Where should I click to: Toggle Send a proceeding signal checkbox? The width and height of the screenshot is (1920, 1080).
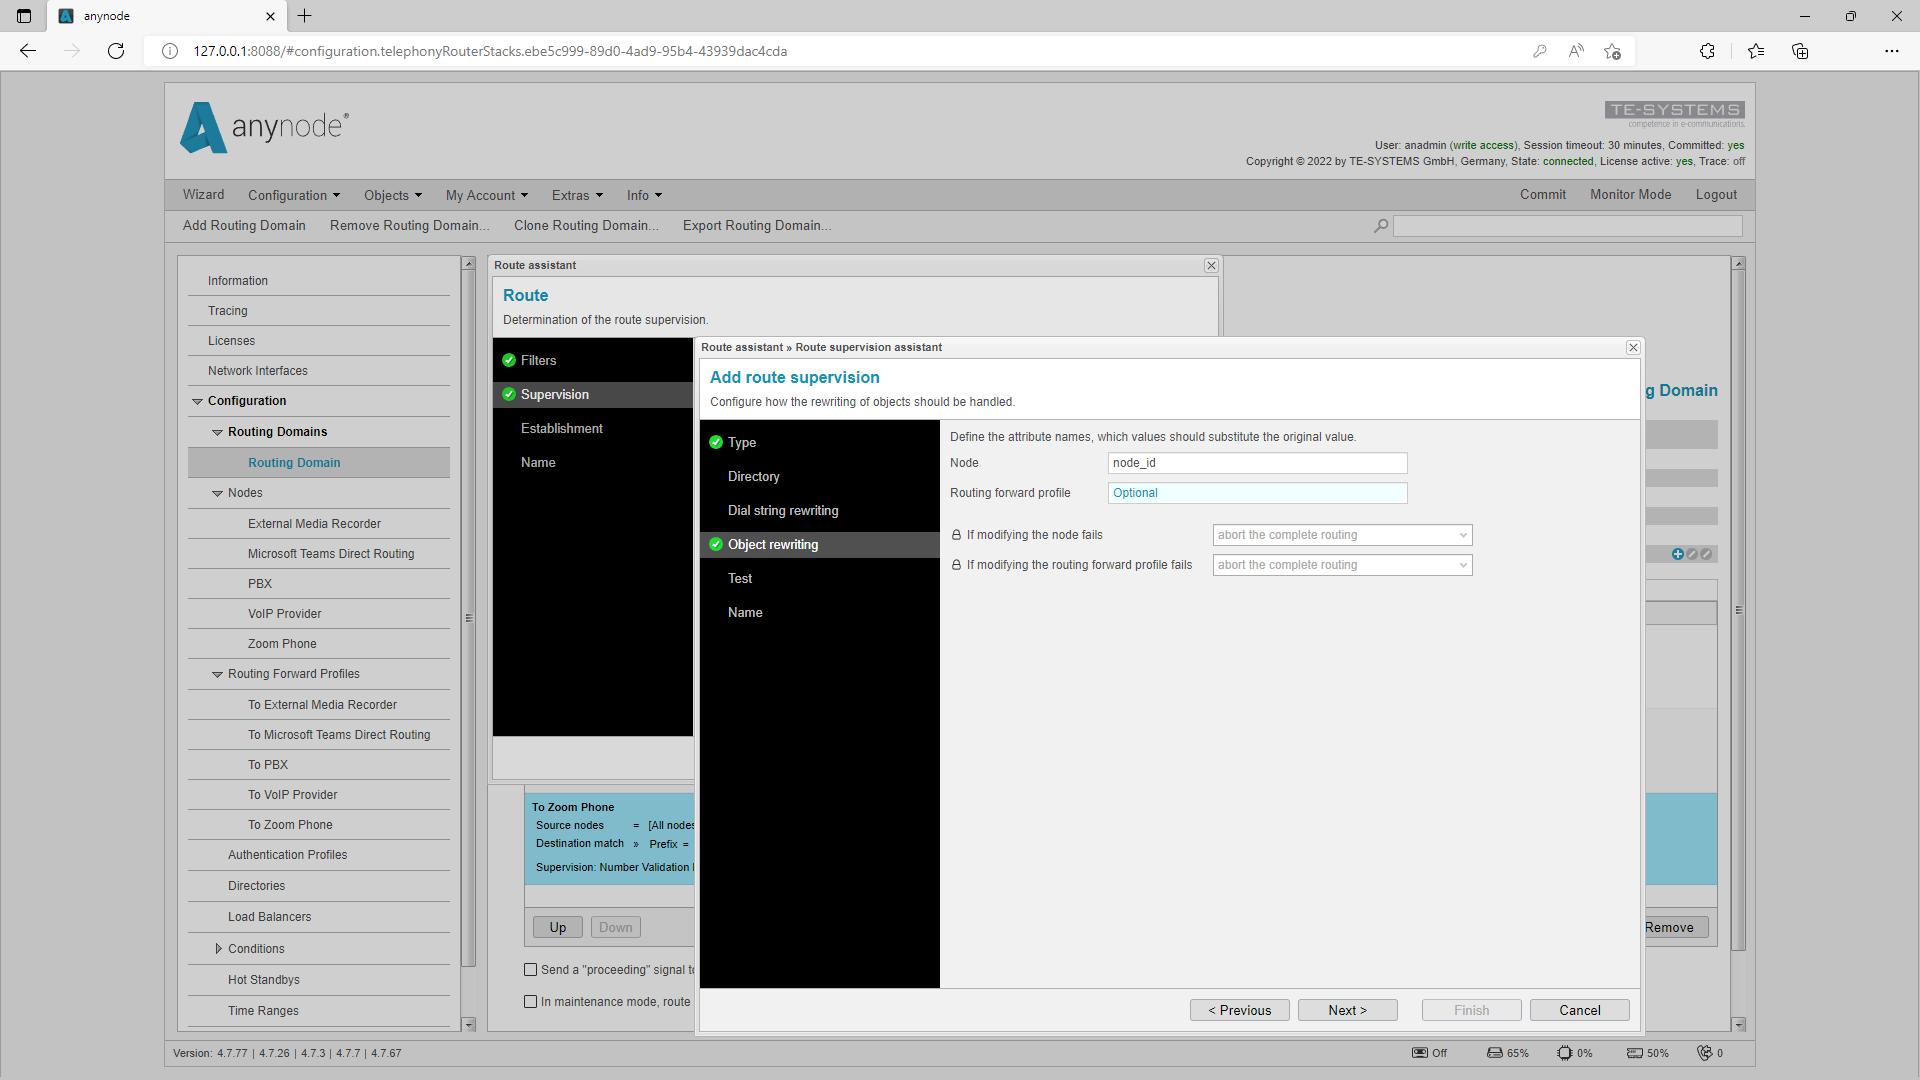531,970
